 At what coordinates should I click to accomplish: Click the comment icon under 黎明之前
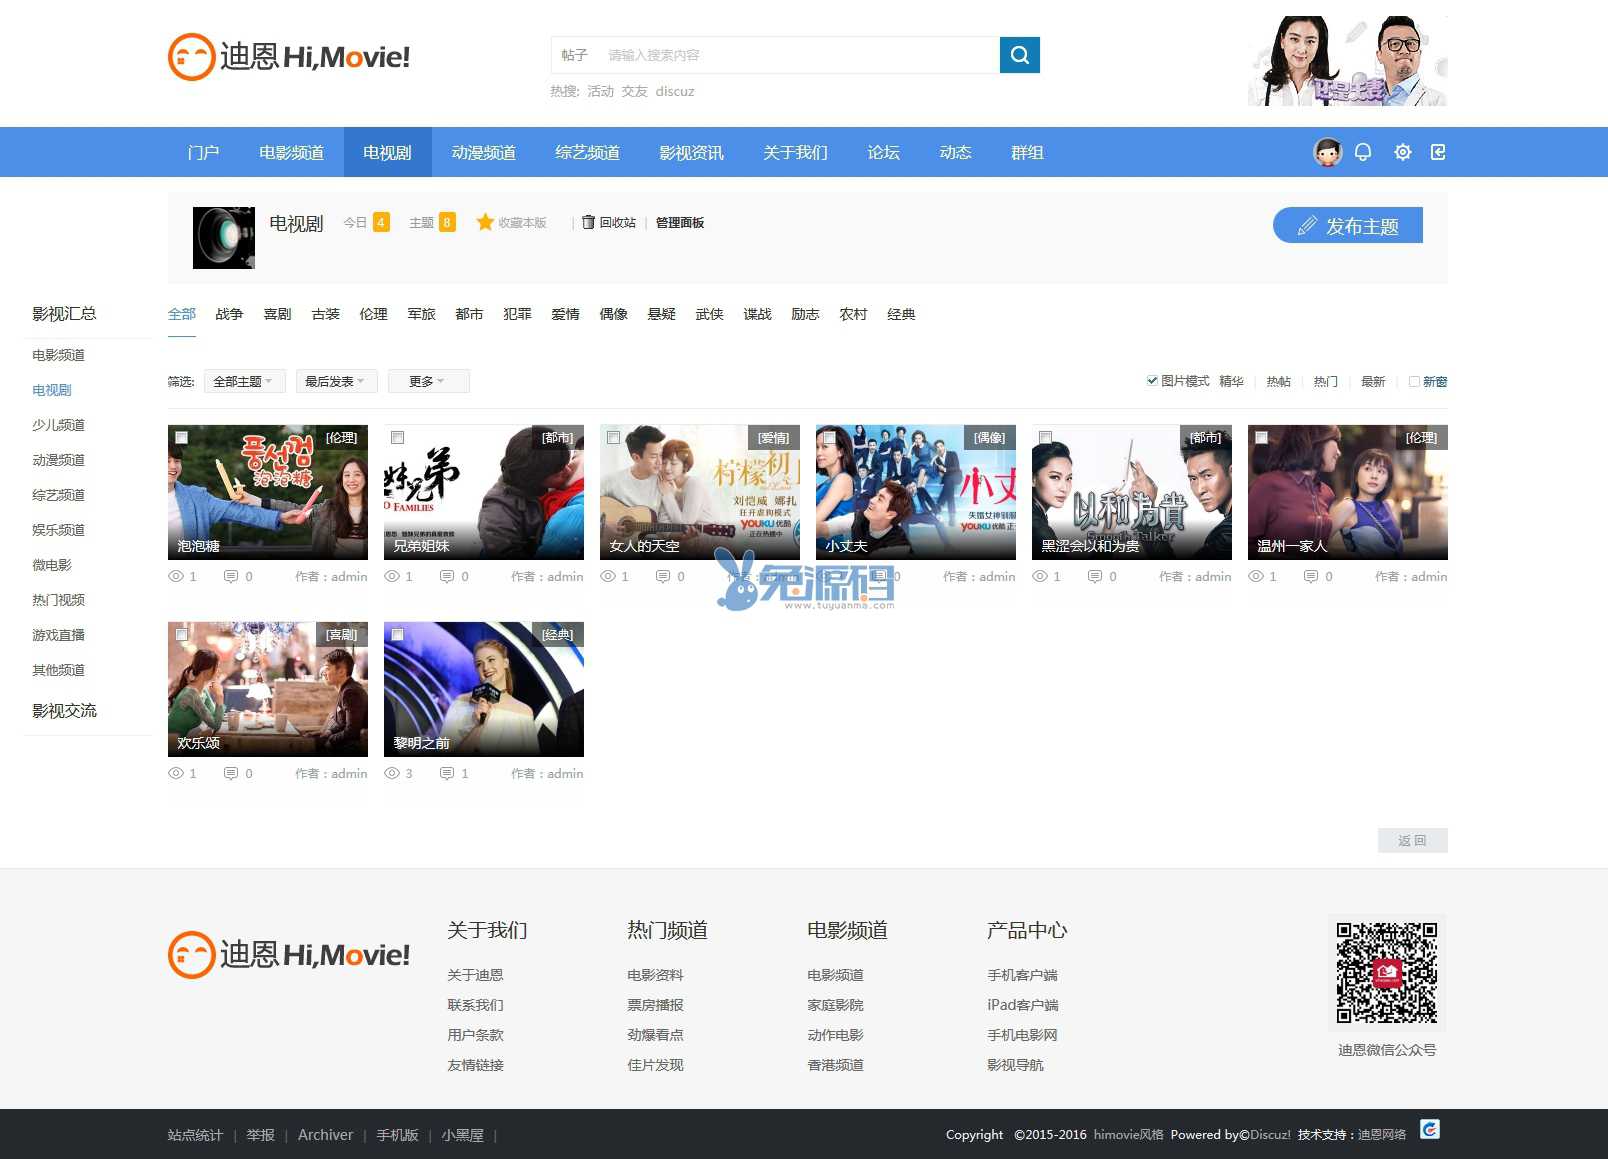pyautogui.click(x=447, y=774)
